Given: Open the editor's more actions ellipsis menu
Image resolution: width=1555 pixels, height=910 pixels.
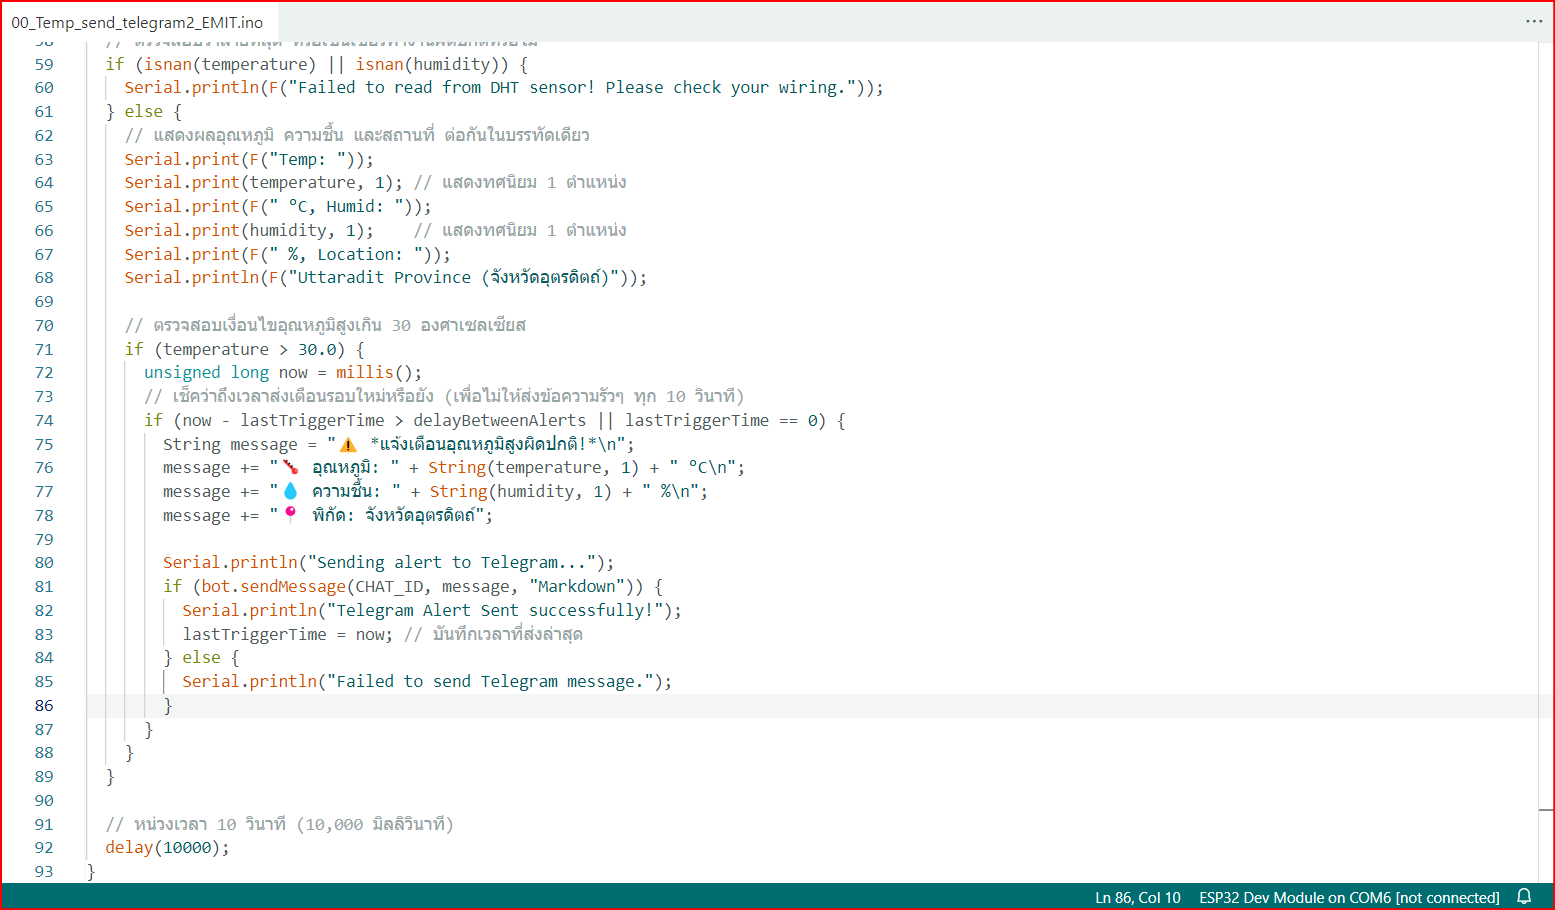Looking at the screenshot, I should pos(1534,21).
